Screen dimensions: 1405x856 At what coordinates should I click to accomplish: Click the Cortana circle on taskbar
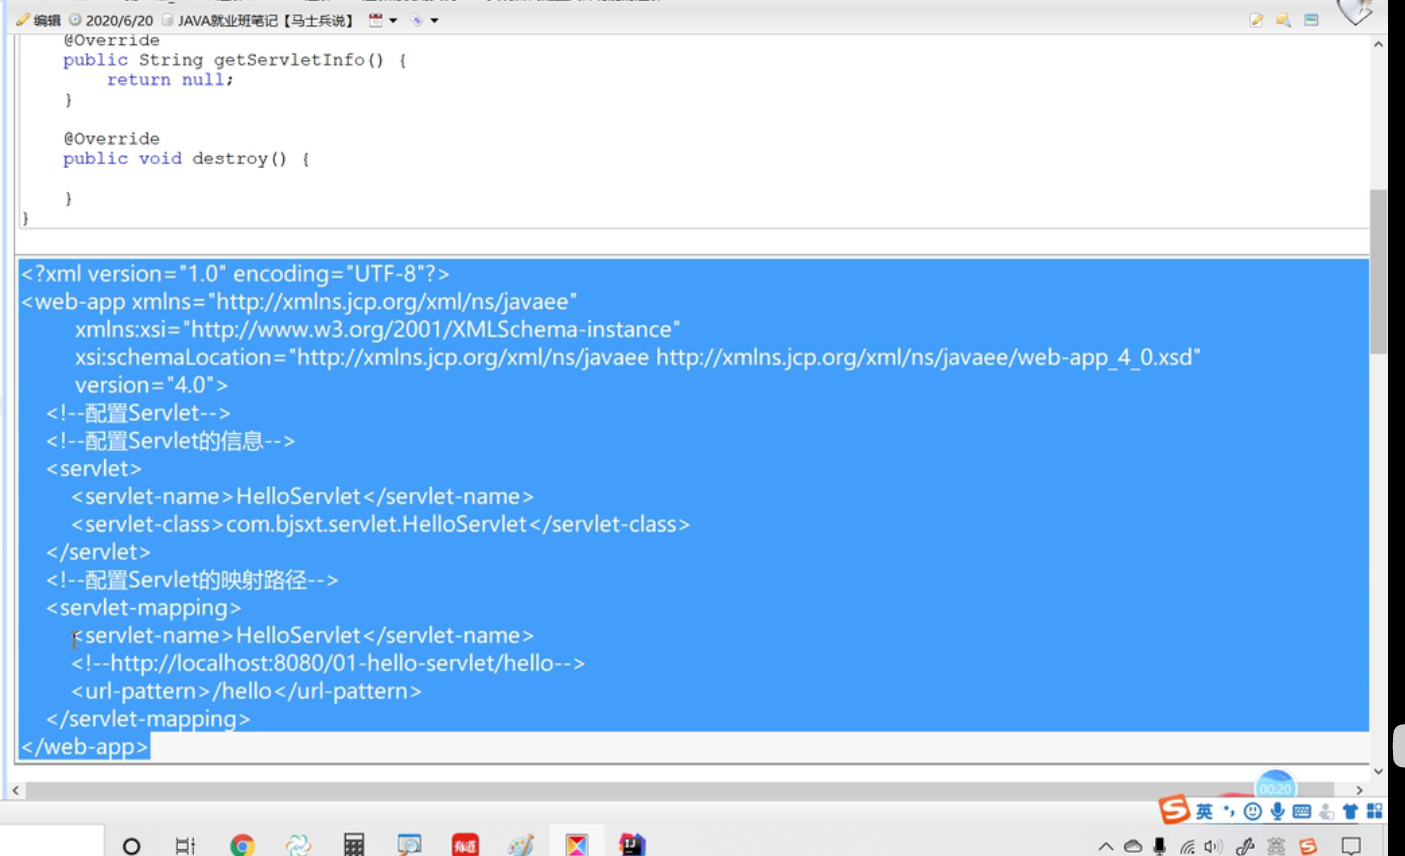(x=131, y=845)
